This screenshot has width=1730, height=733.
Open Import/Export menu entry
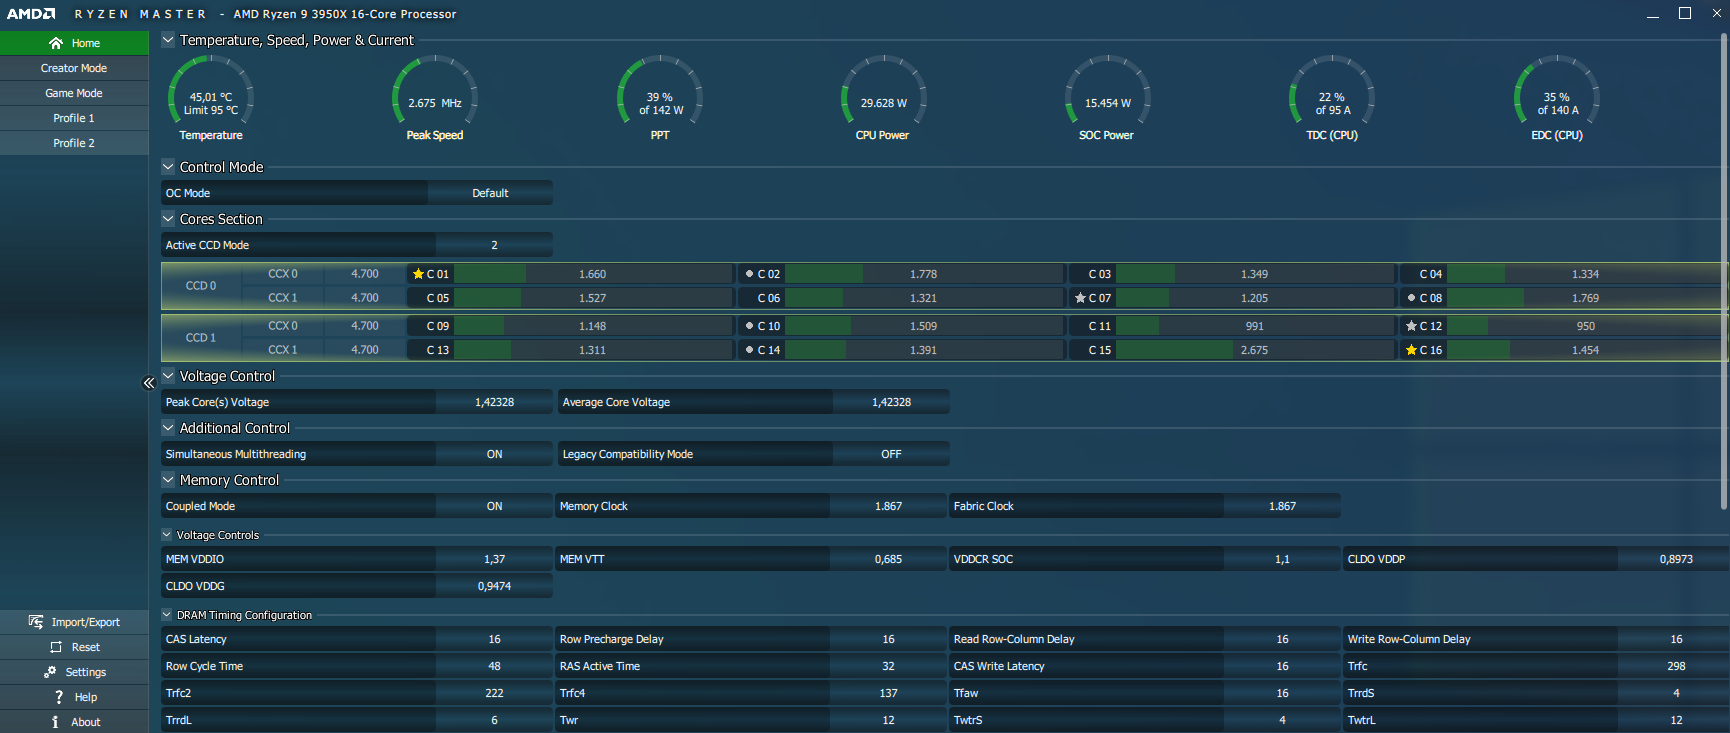point(74,622)
